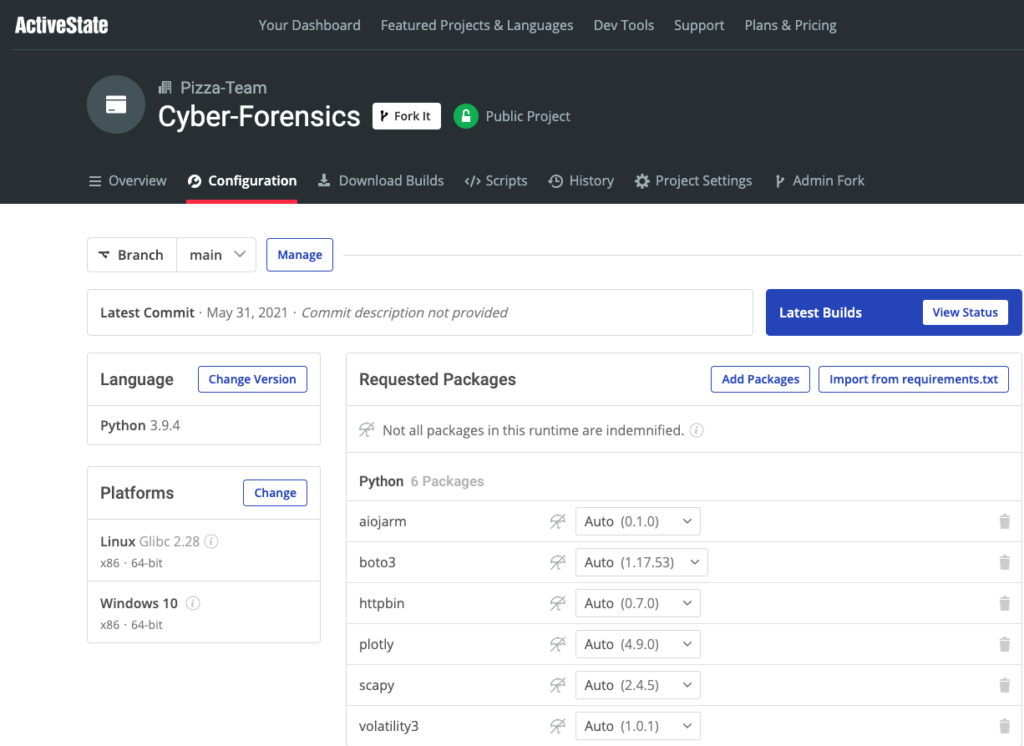Screen dimensions: 1024x746
Task: Click the round project avatar icon
Action: [x=116, y=104]
